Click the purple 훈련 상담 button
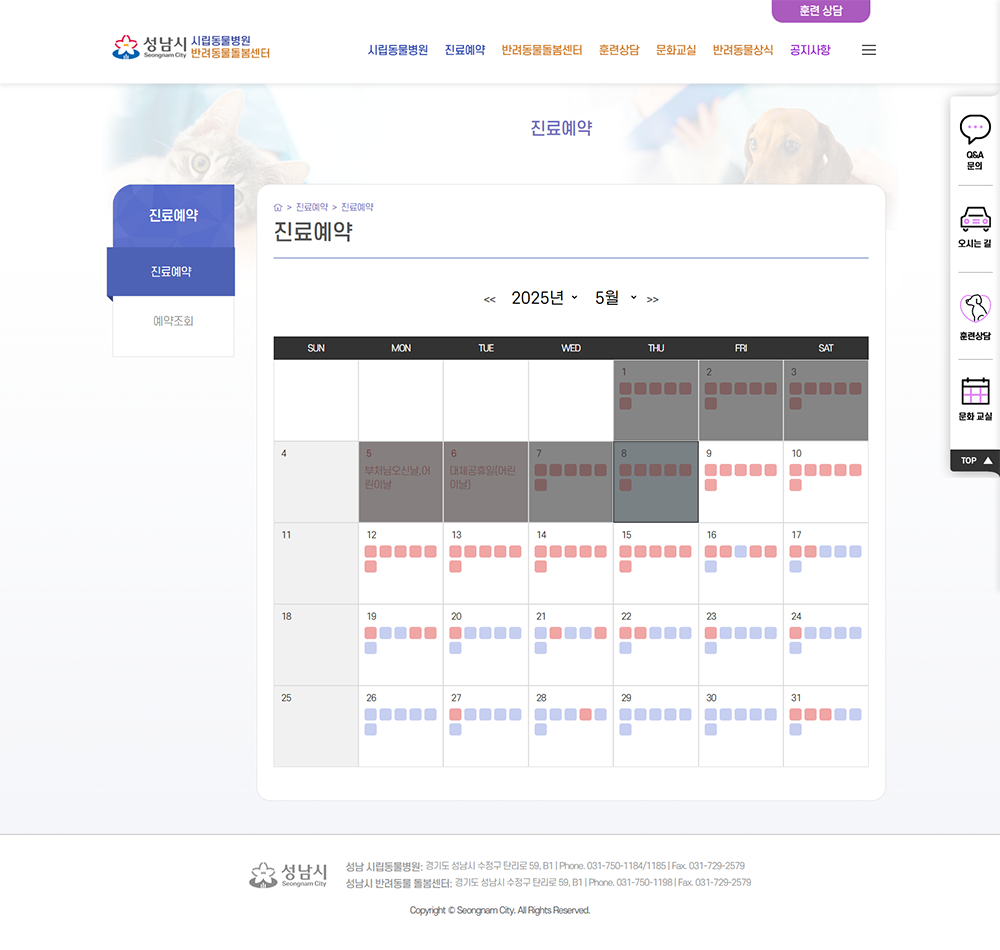The image size is (1000, 950). point(820,11)
